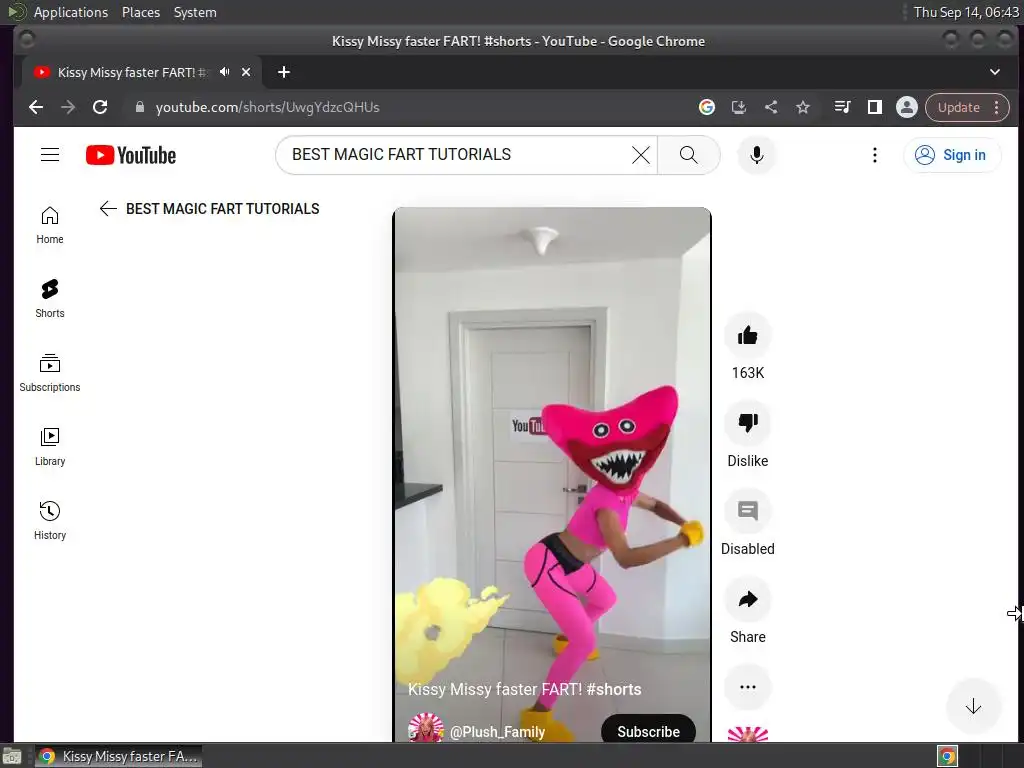Start voice search with microphone
Image resolution: width=1024 pixels, height=768 pixels.
[x=756, y=155]
